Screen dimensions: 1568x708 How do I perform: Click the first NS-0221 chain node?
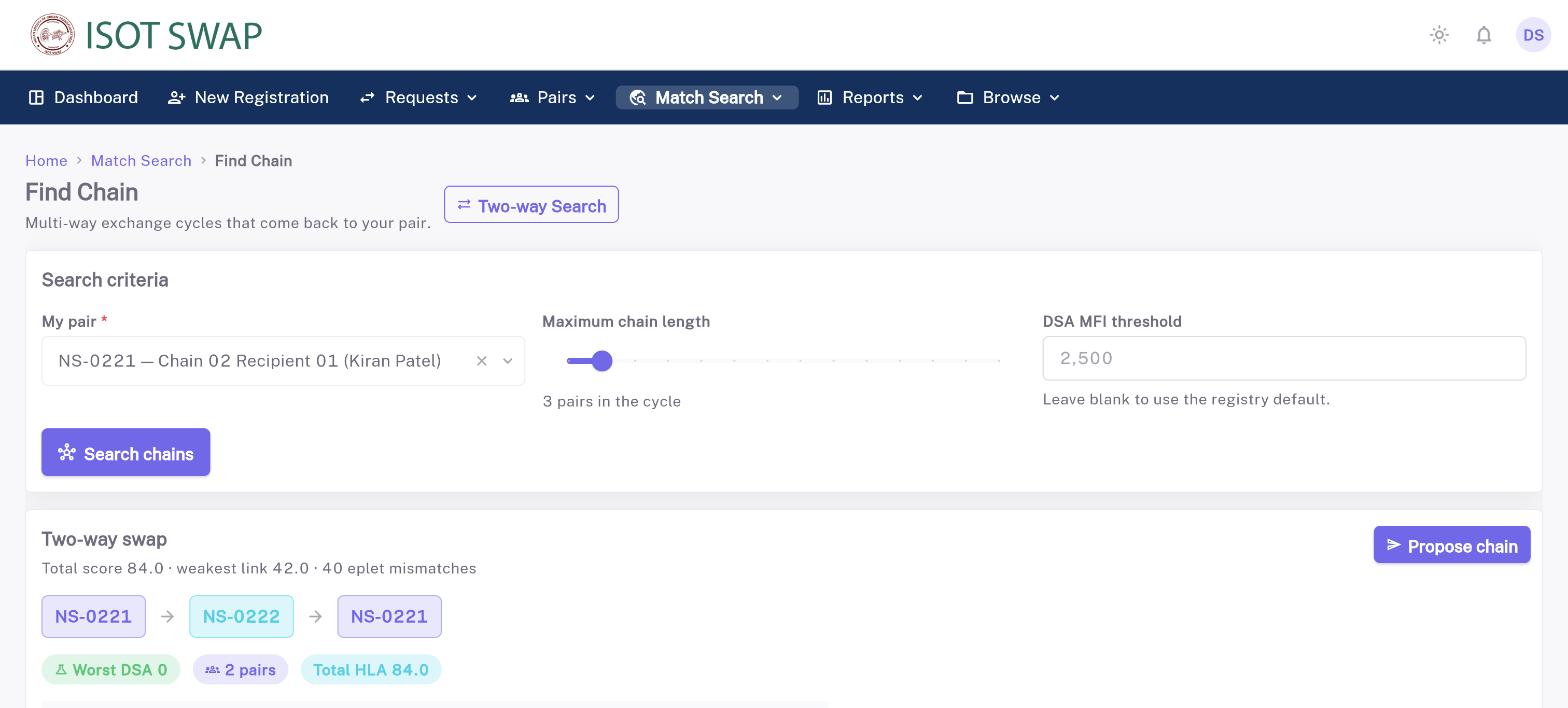[x=93, y=616]
